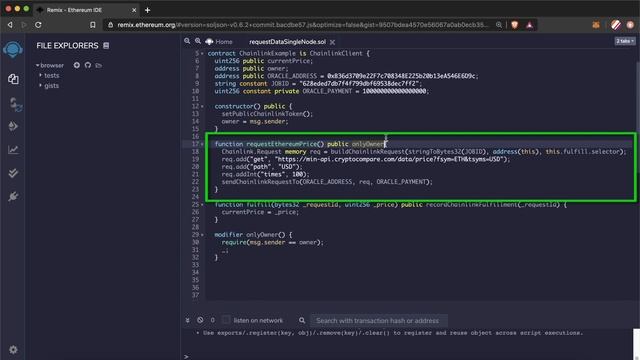The width and height of the screenshot is (640, 360).
Task: Click 'owner = msg.sender;' on line 14
Action: (x=255, y=122)
